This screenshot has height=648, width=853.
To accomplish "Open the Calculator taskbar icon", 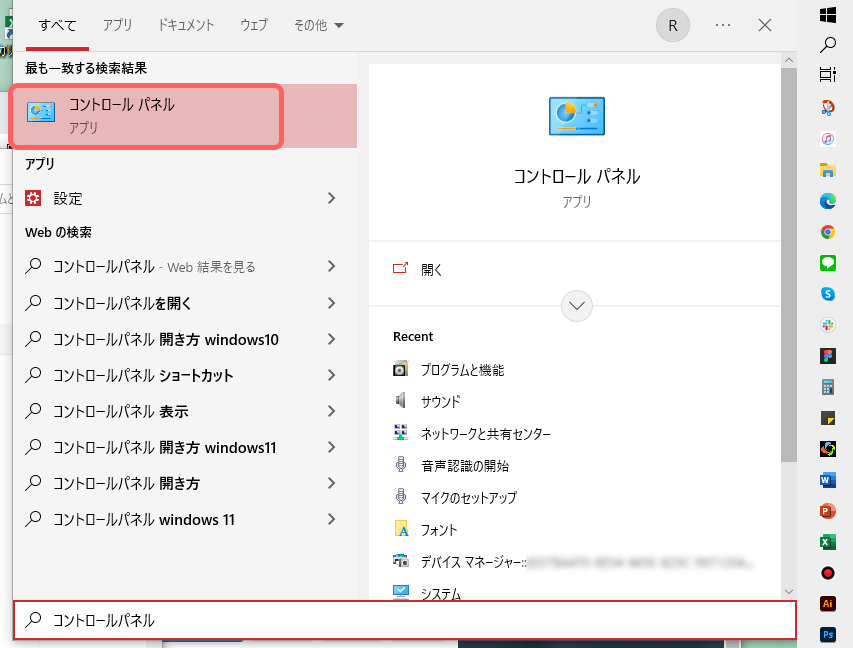I will 827,387.
